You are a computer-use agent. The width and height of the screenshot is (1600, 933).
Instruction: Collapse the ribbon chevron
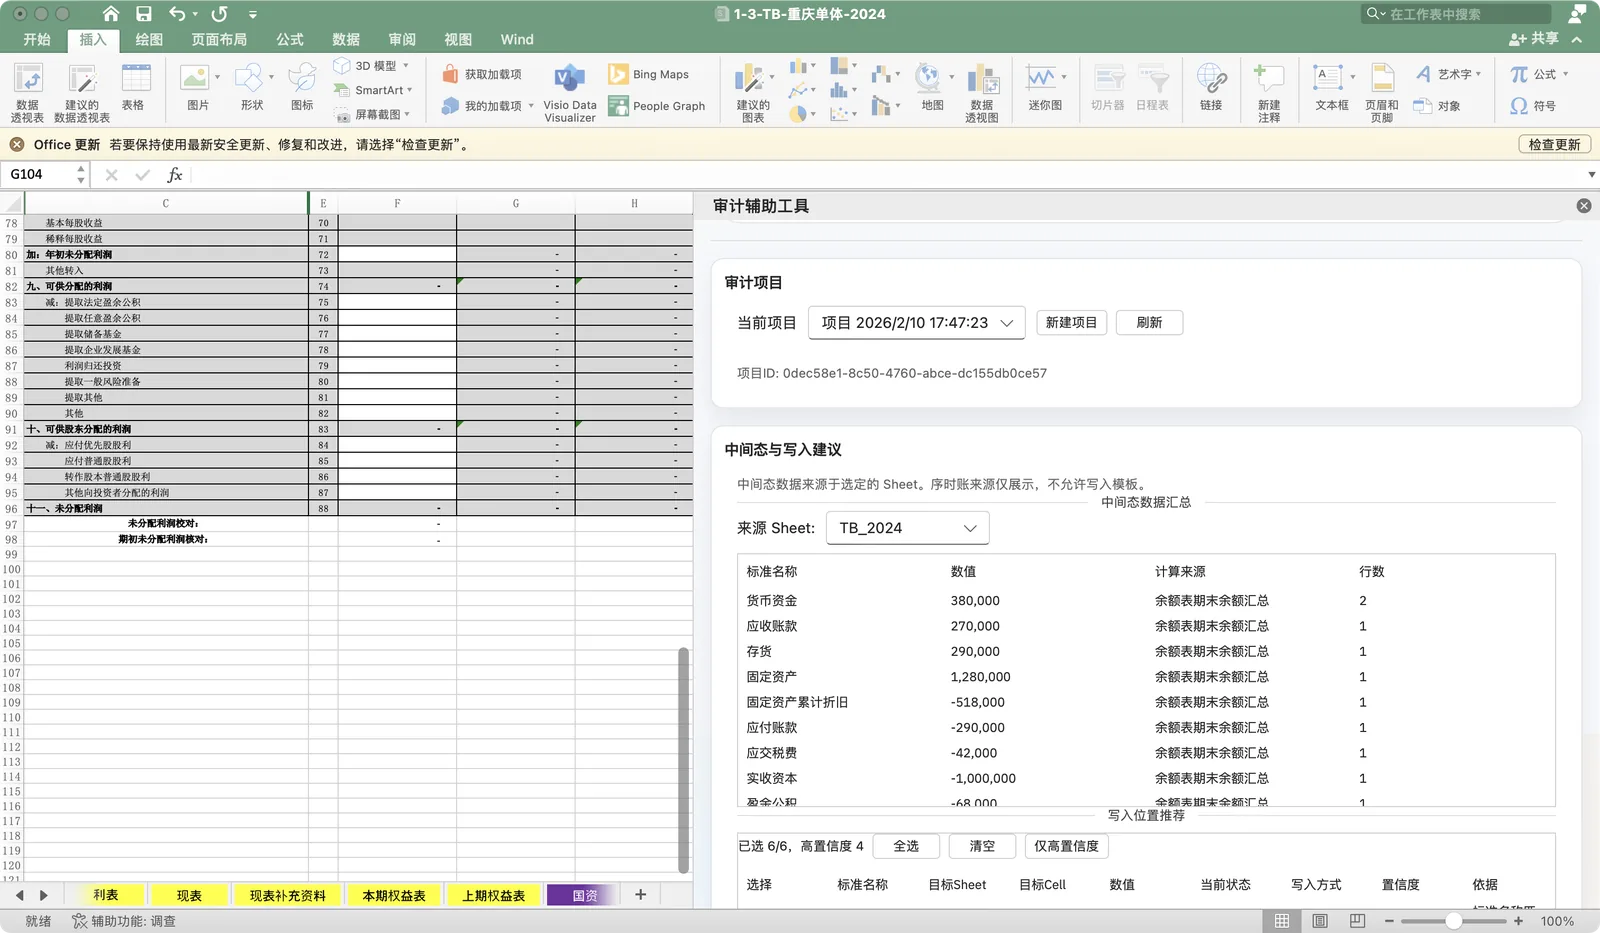pos(1577,39)
